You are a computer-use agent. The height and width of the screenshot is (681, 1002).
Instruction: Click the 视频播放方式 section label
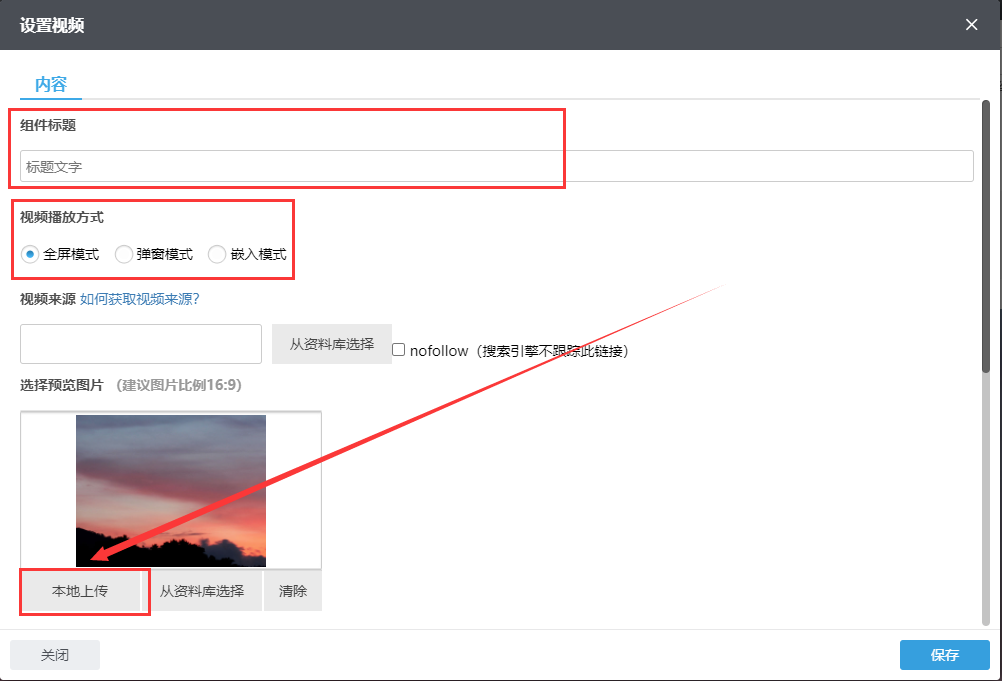tap(62, 217)
